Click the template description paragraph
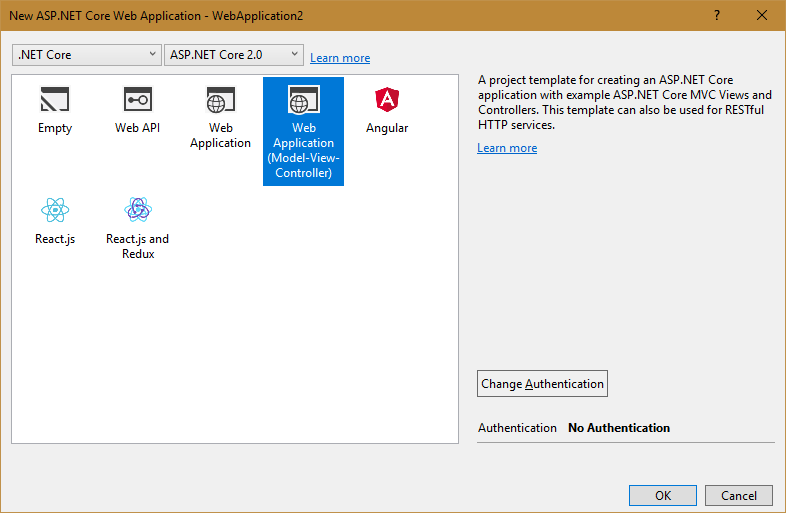 [625, 102]
